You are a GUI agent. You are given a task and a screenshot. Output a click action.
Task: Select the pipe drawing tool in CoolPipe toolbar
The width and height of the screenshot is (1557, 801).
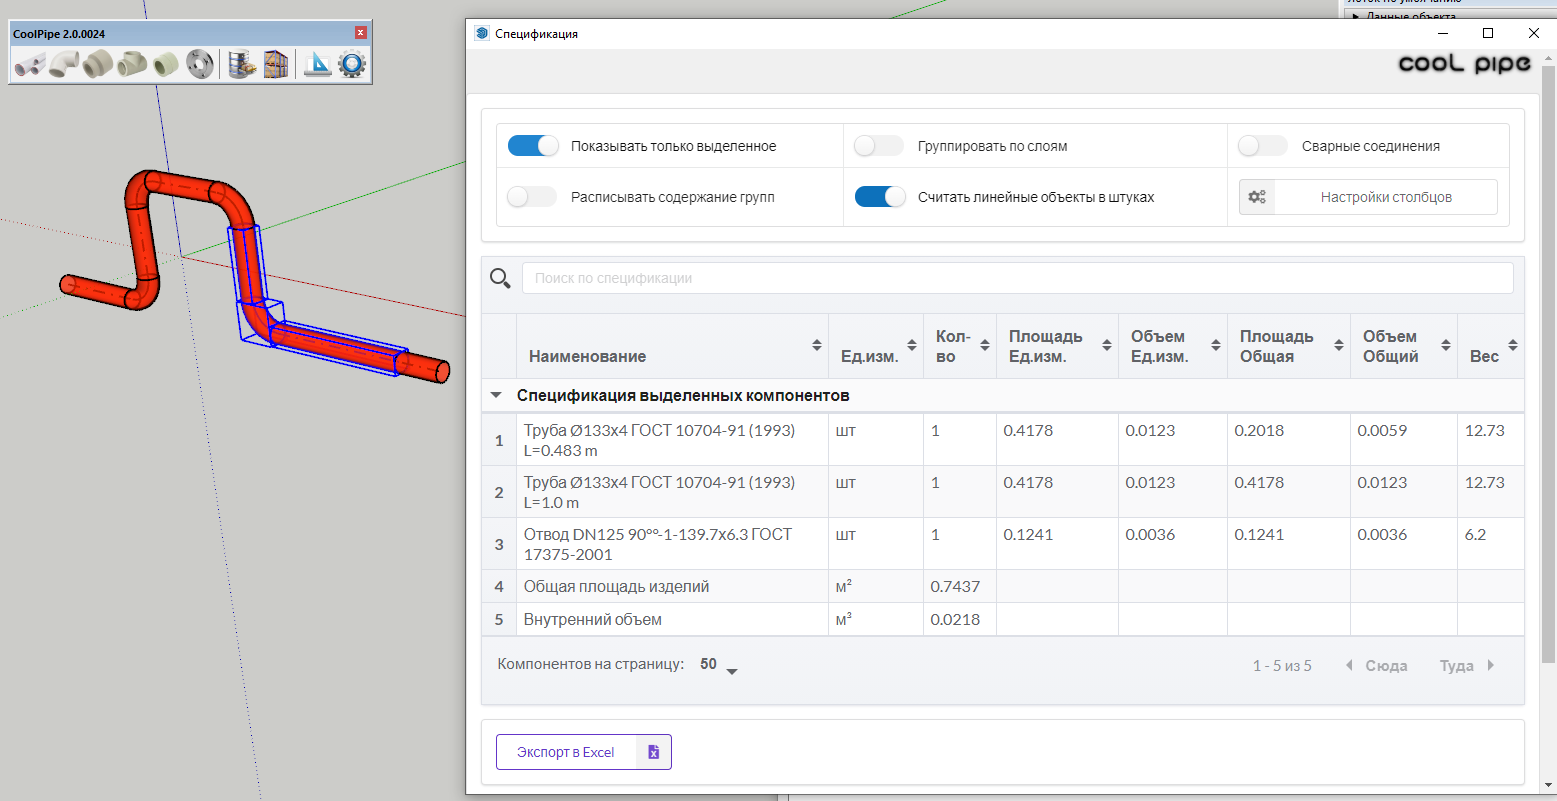tap(30, 65)
